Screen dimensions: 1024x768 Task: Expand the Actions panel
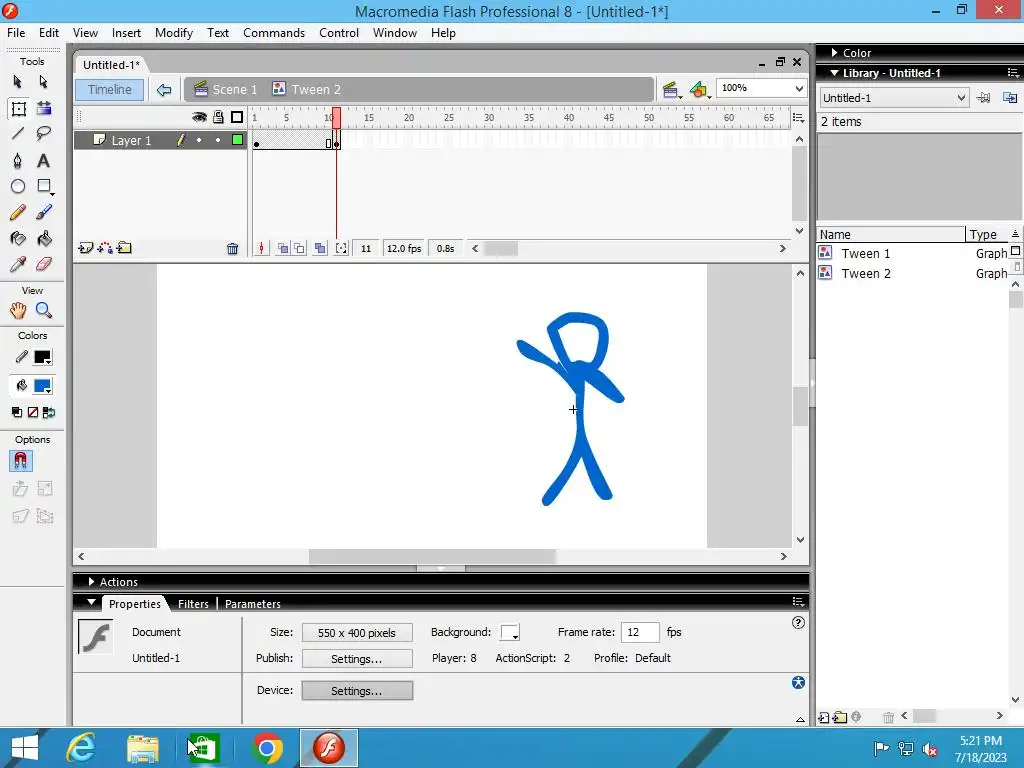click(91, 582)
